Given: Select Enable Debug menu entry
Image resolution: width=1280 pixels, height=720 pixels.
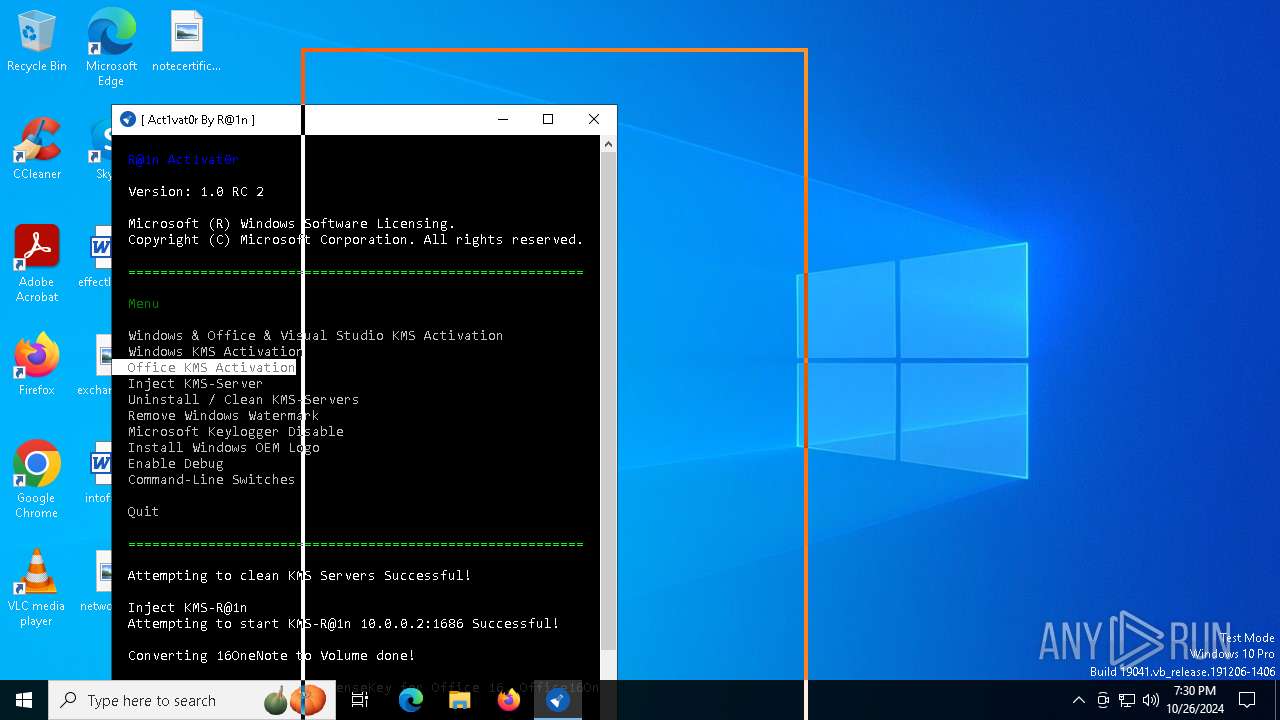Looking at the screenshot, I should (x=175, y=463).
